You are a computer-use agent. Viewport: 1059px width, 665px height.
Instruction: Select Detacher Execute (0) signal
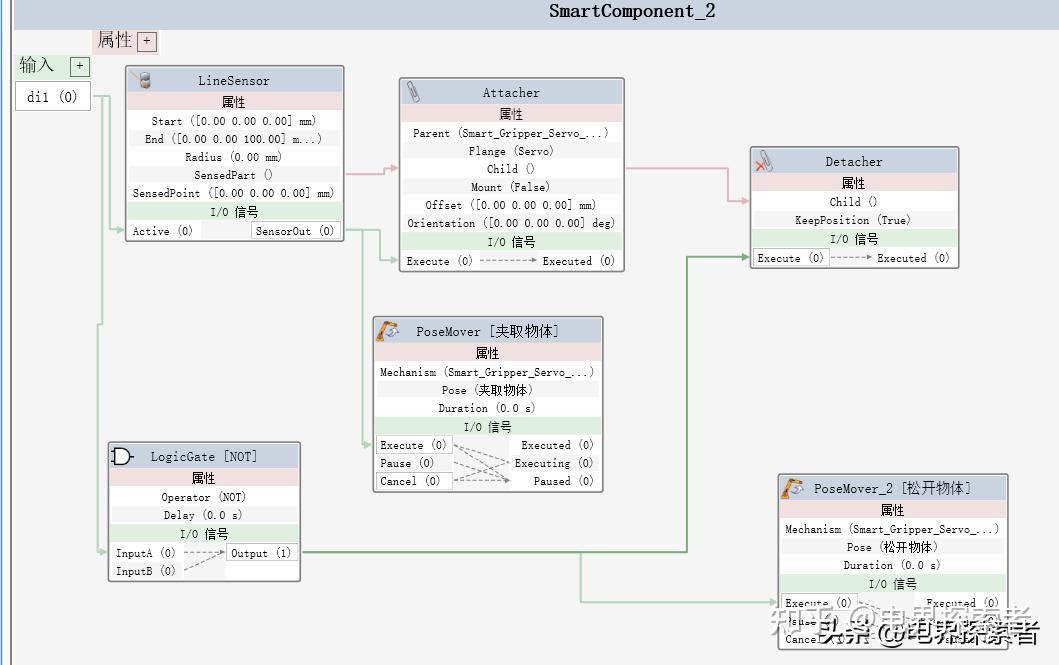coord(790,258)
